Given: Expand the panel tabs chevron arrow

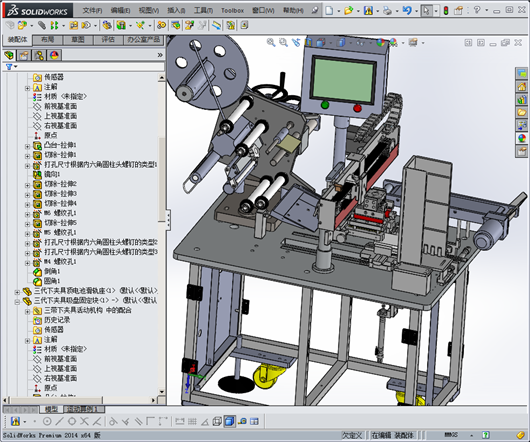Looking at the screenshot, I should coord(160,55).
